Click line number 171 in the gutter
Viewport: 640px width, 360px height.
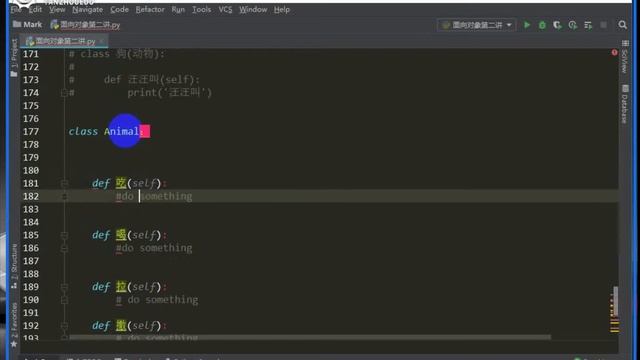pos(31,54)
